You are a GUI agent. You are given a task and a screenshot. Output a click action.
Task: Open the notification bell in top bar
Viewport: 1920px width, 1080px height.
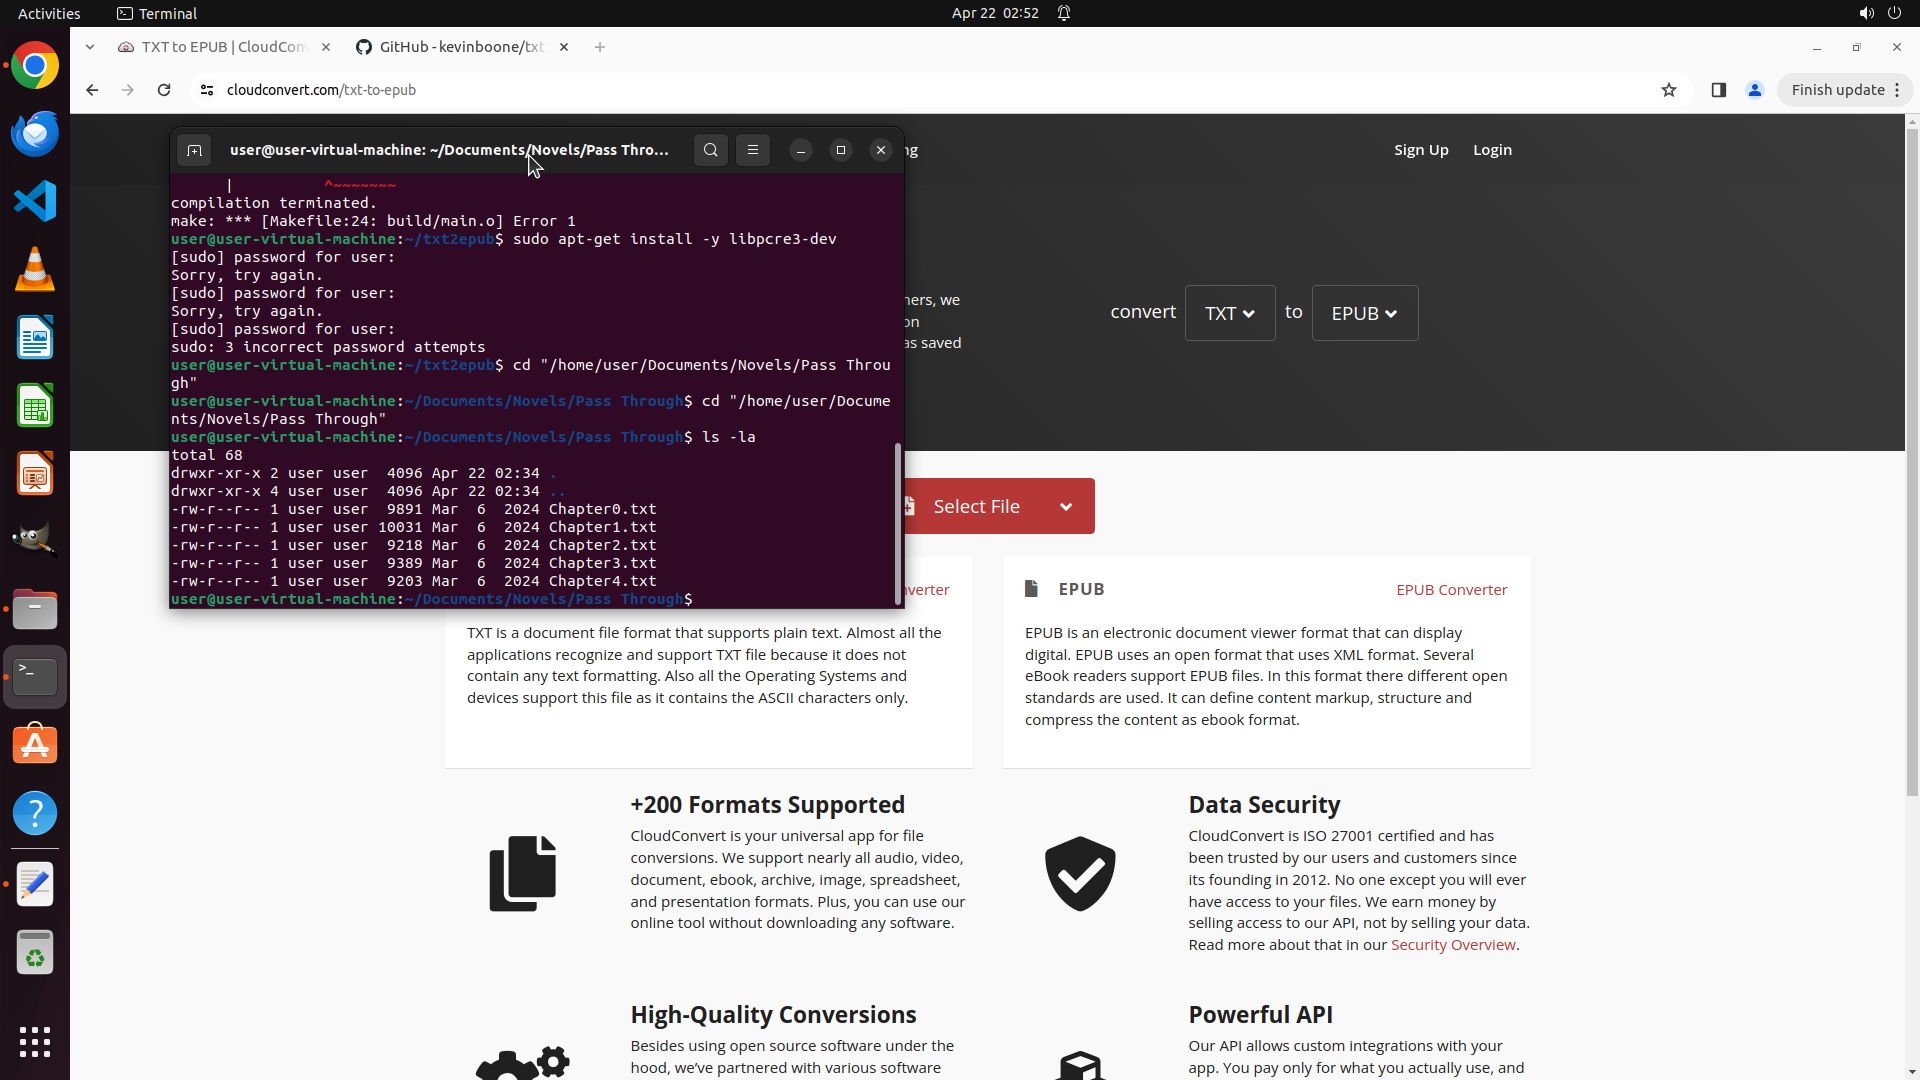click(x=1064, y=13)
